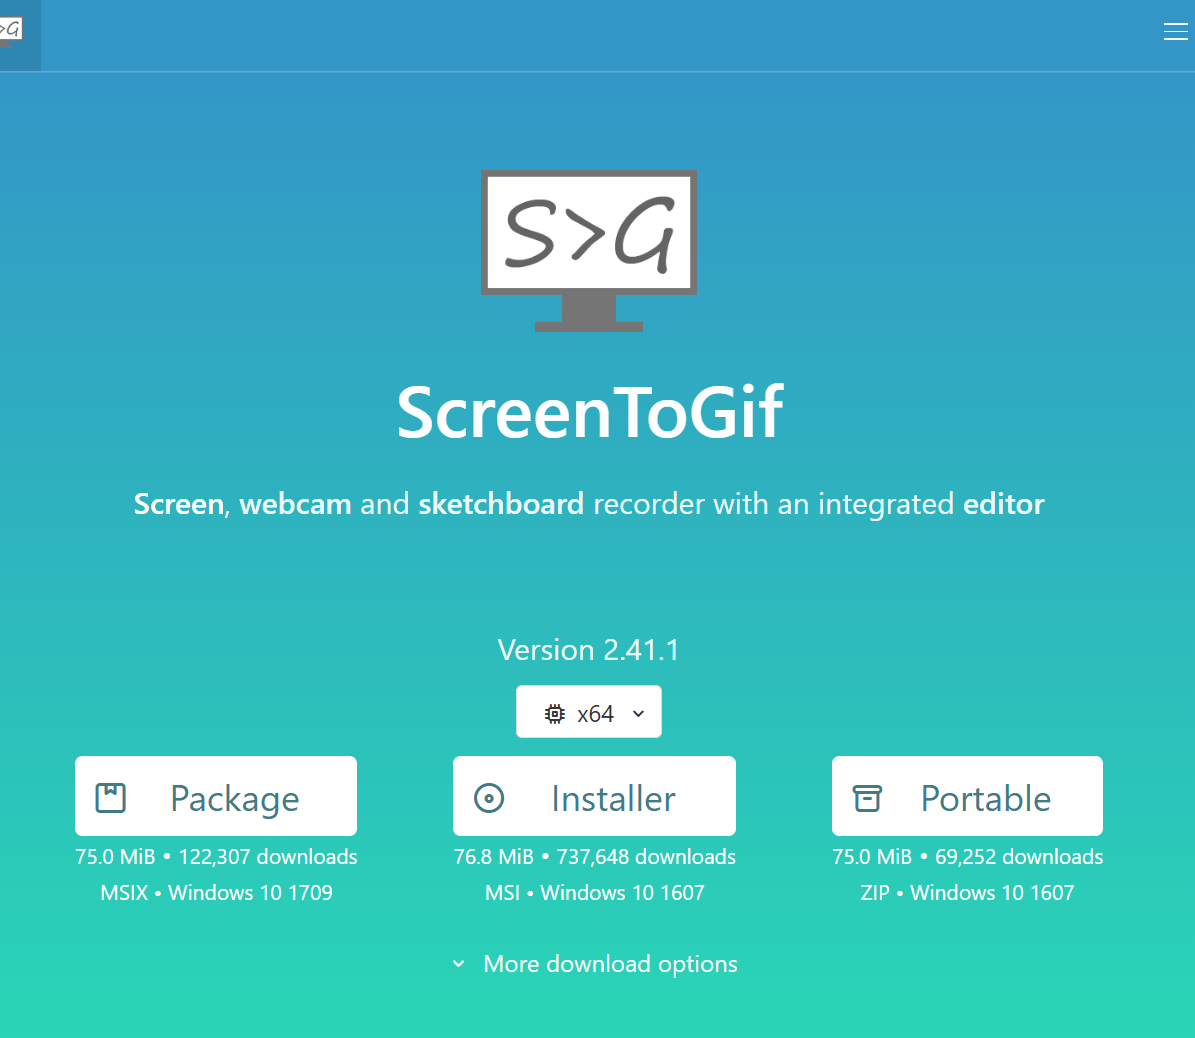Download the Package version
1195x1038 pixels.
tap(216, 796)
